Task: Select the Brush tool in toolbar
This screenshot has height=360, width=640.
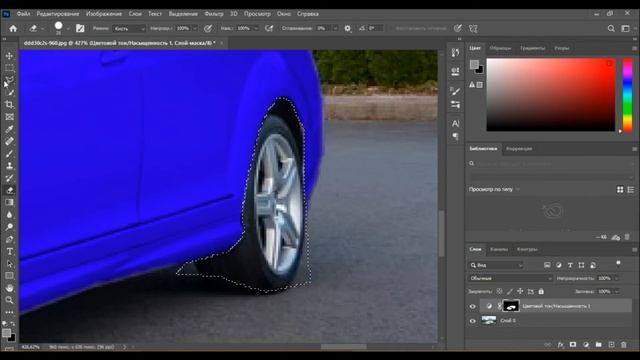Action: pos(9,153)
